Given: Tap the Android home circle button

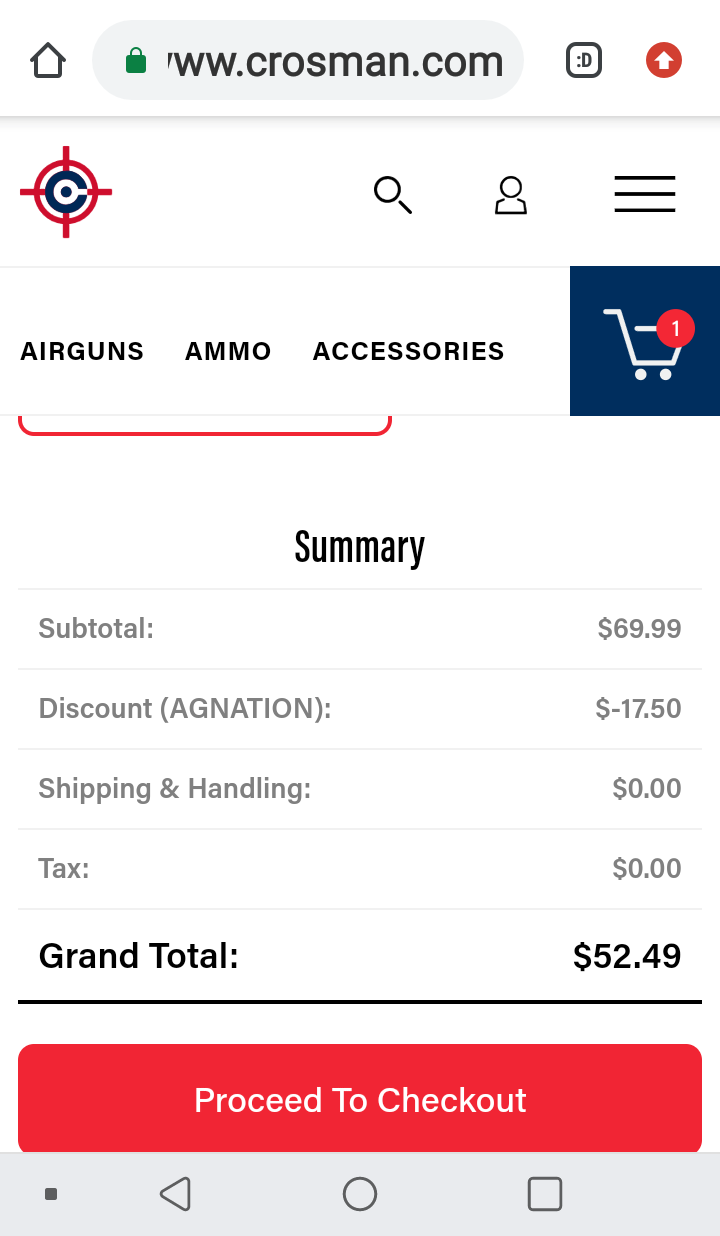Looking at the screenshot, I should pos(360,1193).
